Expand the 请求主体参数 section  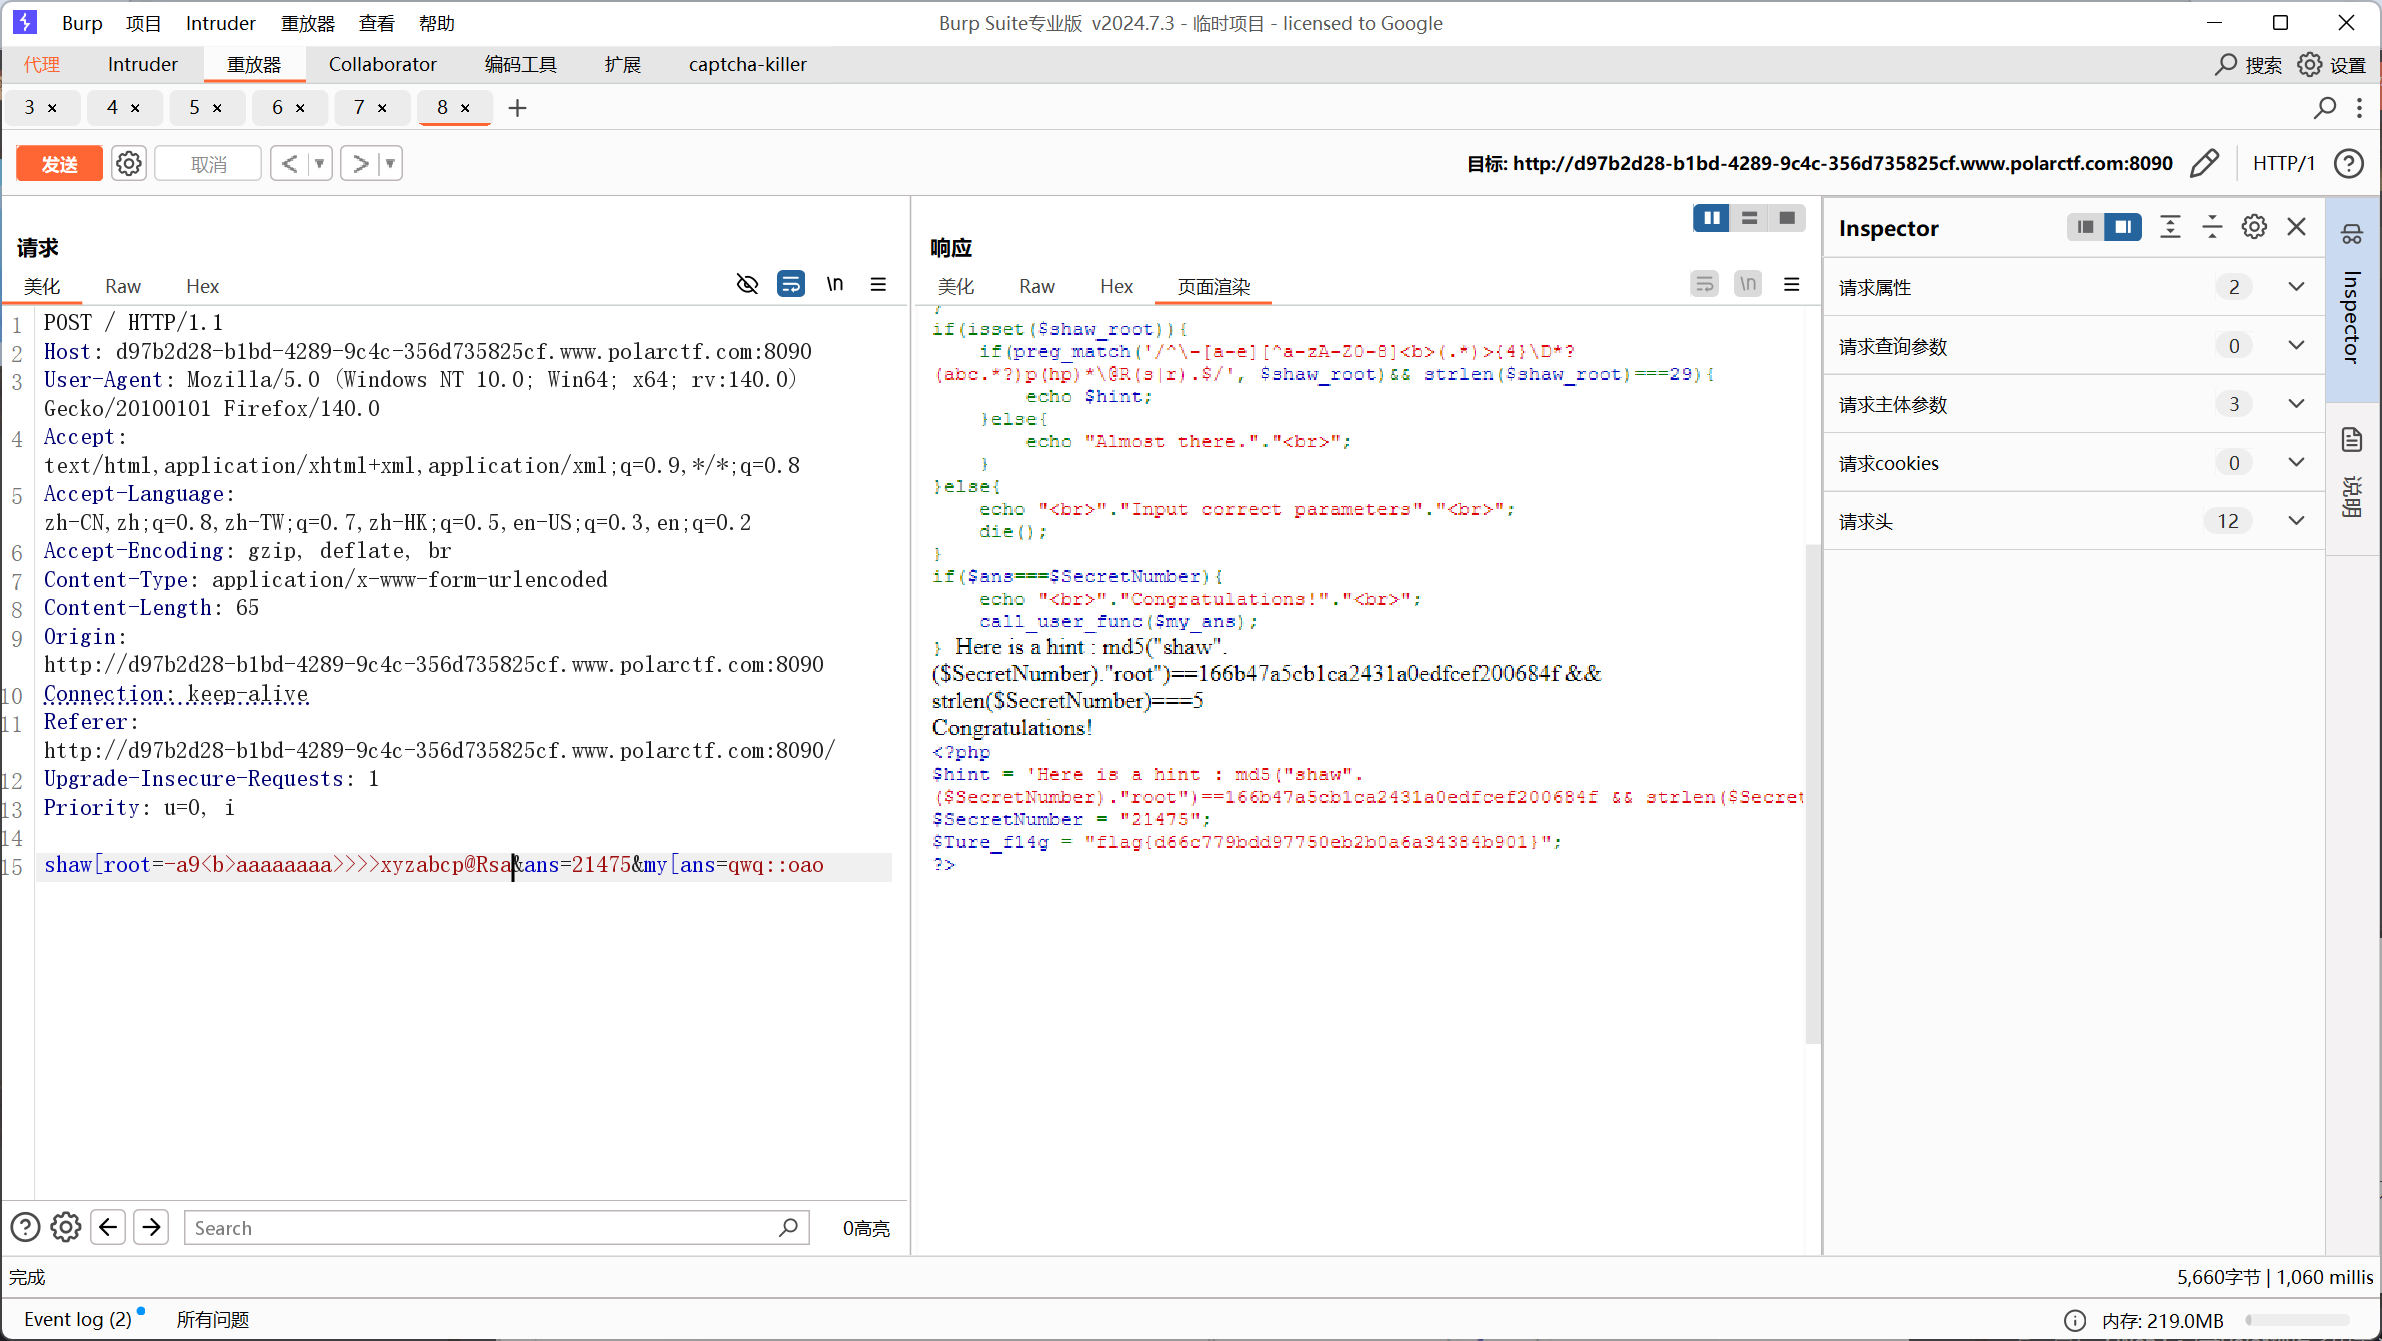[x=2296, y=404]
